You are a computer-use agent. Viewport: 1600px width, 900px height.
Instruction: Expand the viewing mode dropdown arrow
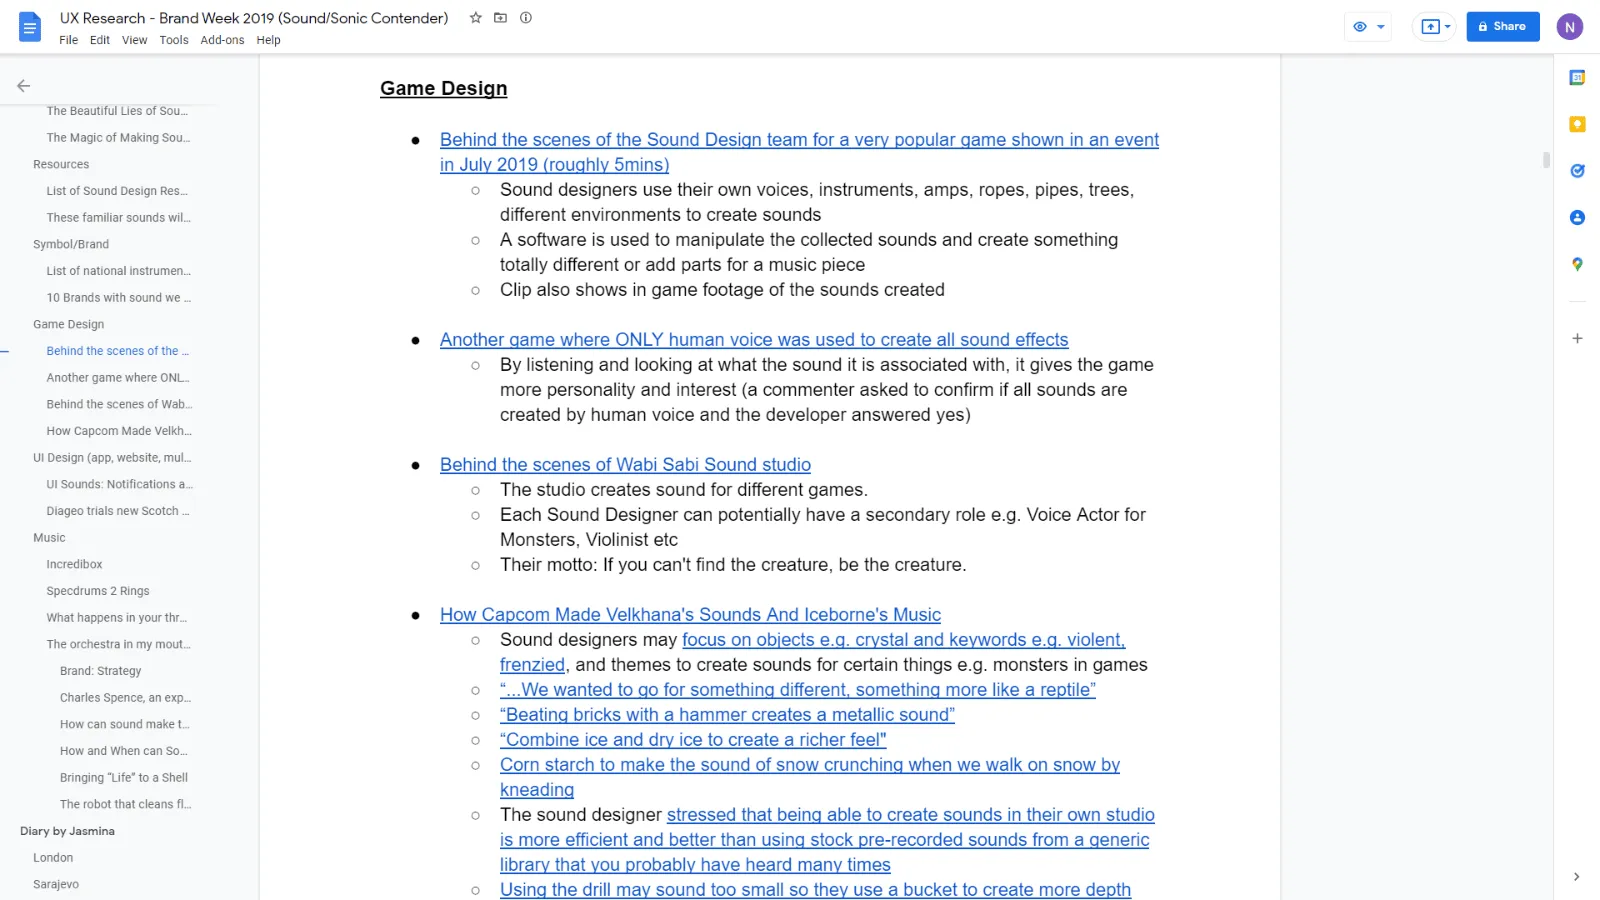click(x=1381, y=27)
